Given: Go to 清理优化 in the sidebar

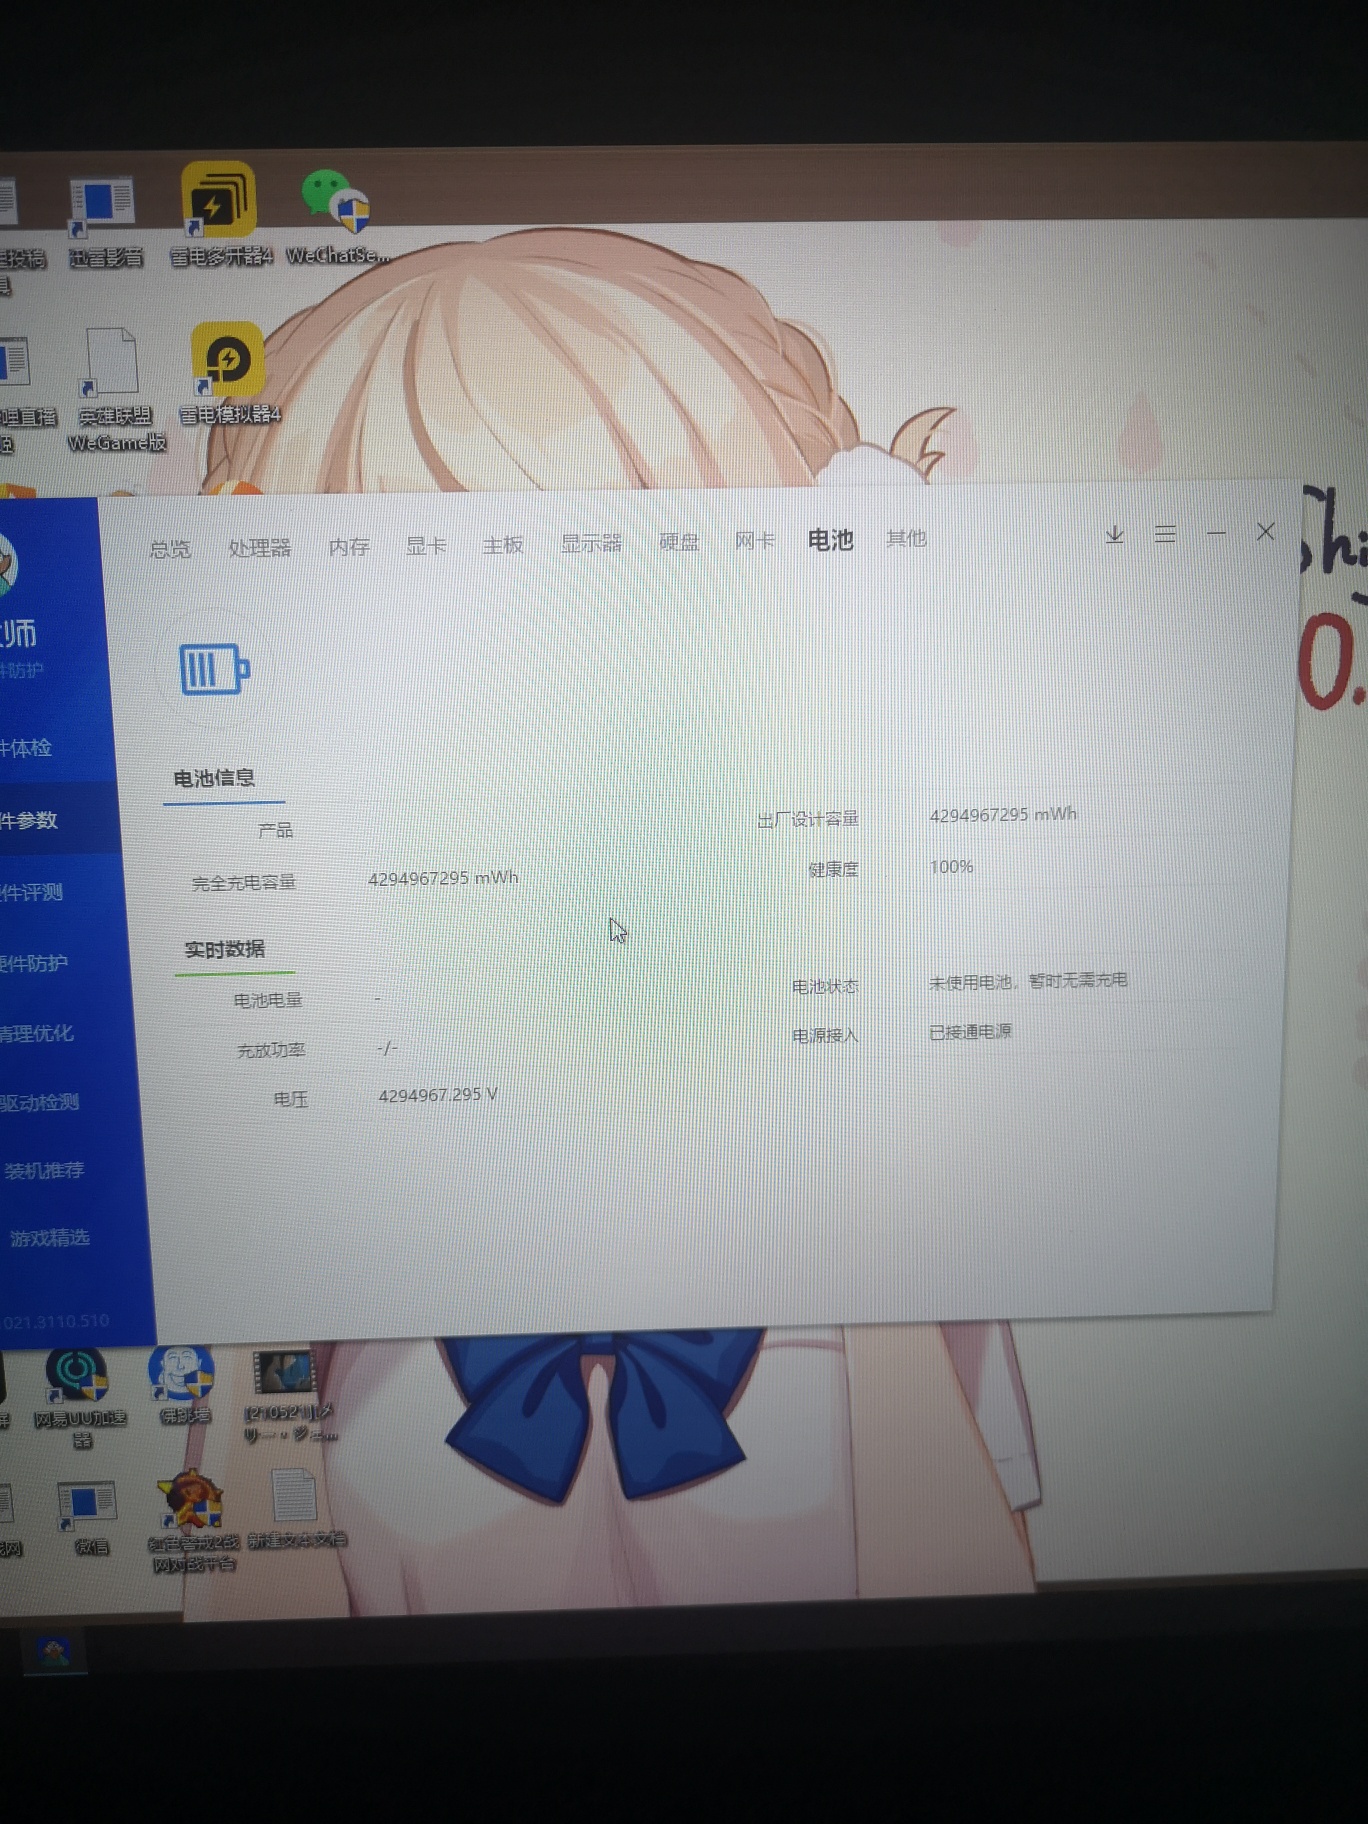Looking at the screenshot, I should (37, 1034).
